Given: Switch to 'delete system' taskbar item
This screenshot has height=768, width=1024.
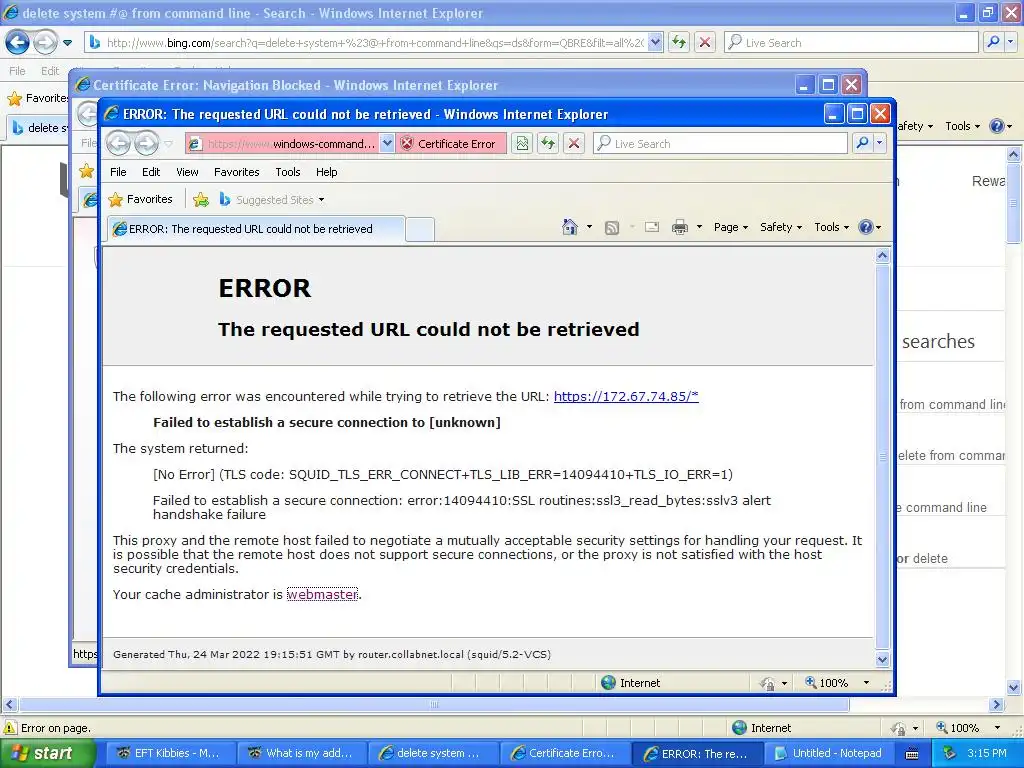Looking at the screenshot, I should 433,753.
